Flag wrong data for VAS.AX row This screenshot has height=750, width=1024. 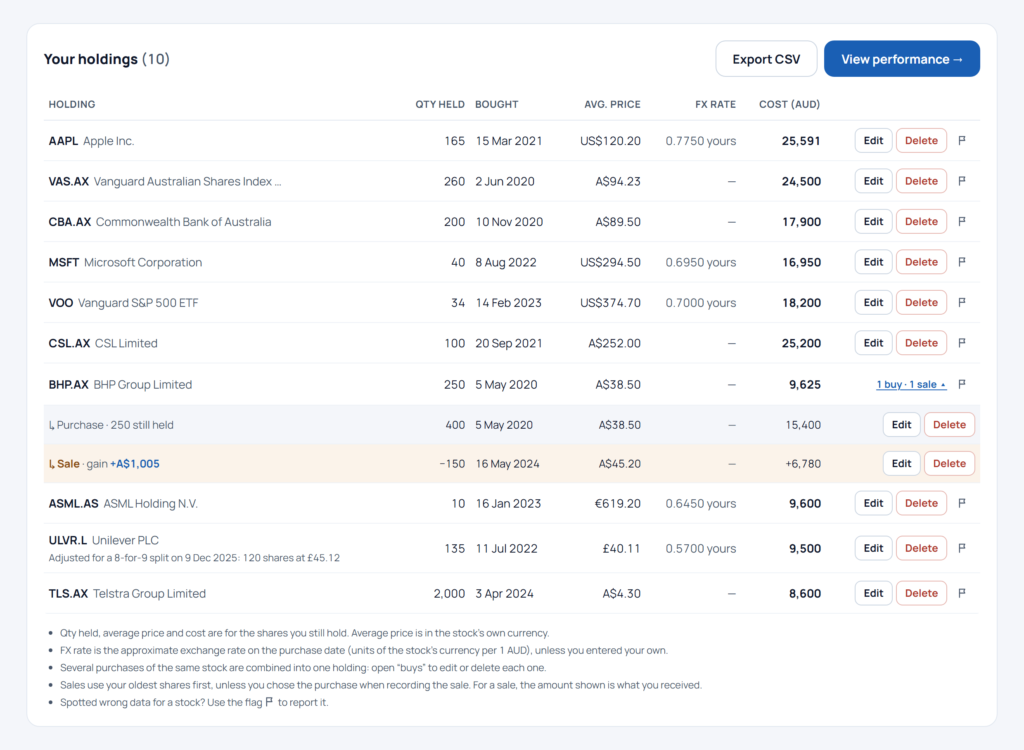tap(962, 181)
